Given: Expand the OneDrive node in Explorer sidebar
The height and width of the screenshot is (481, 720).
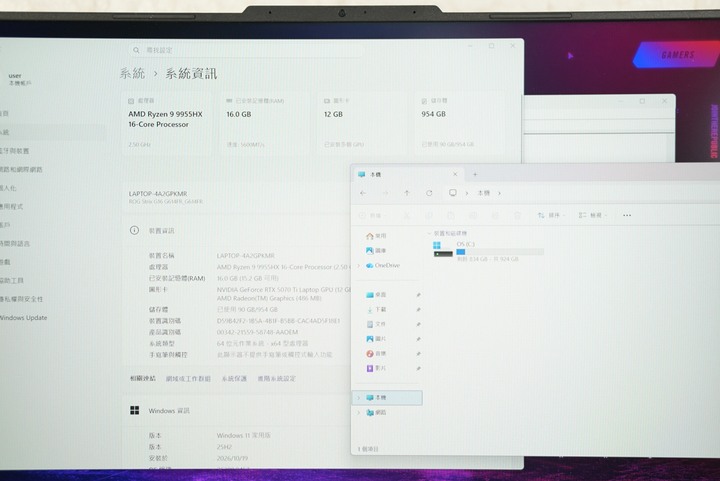Looking at the screenshot, I should (359, 266).
